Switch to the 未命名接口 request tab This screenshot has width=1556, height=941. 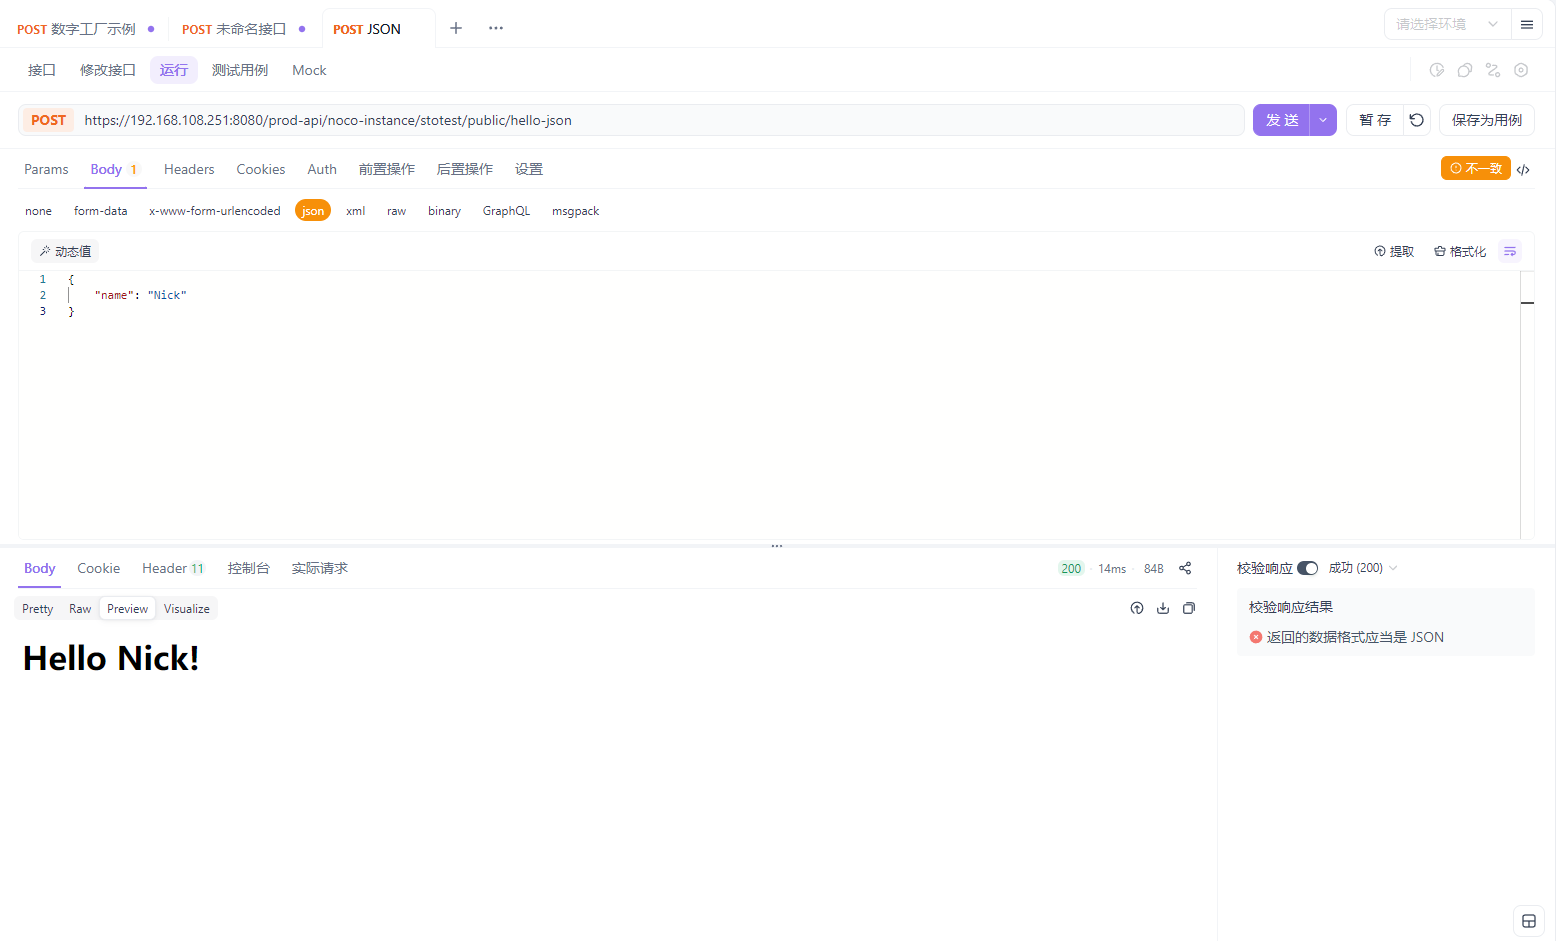(x=231, y=29)
